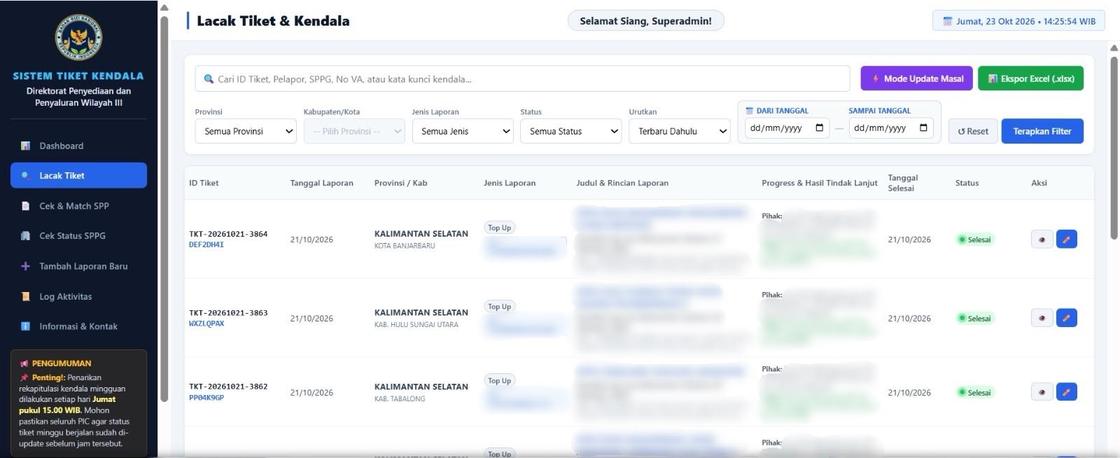Open Informasi & Kontak page
1120x458 pixels.
coord(79,327)
